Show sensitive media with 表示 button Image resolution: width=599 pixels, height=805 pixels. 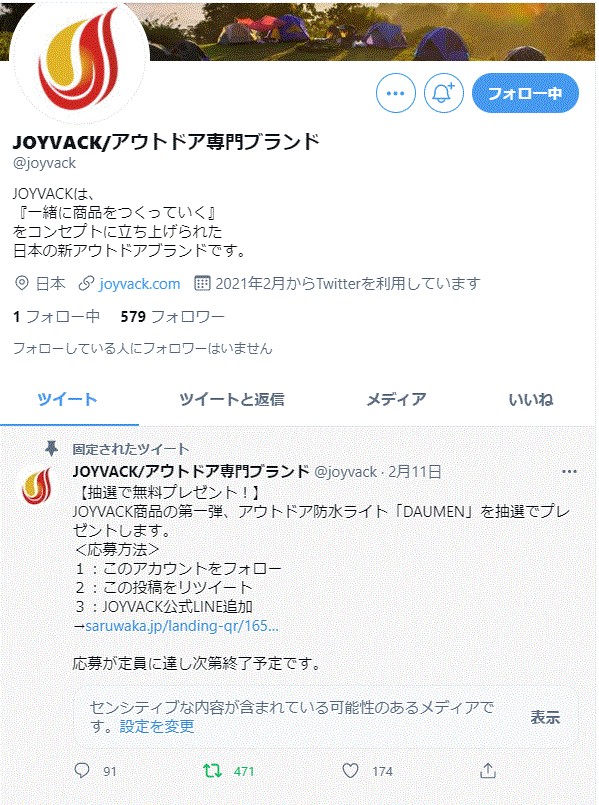tap(545, 717)
